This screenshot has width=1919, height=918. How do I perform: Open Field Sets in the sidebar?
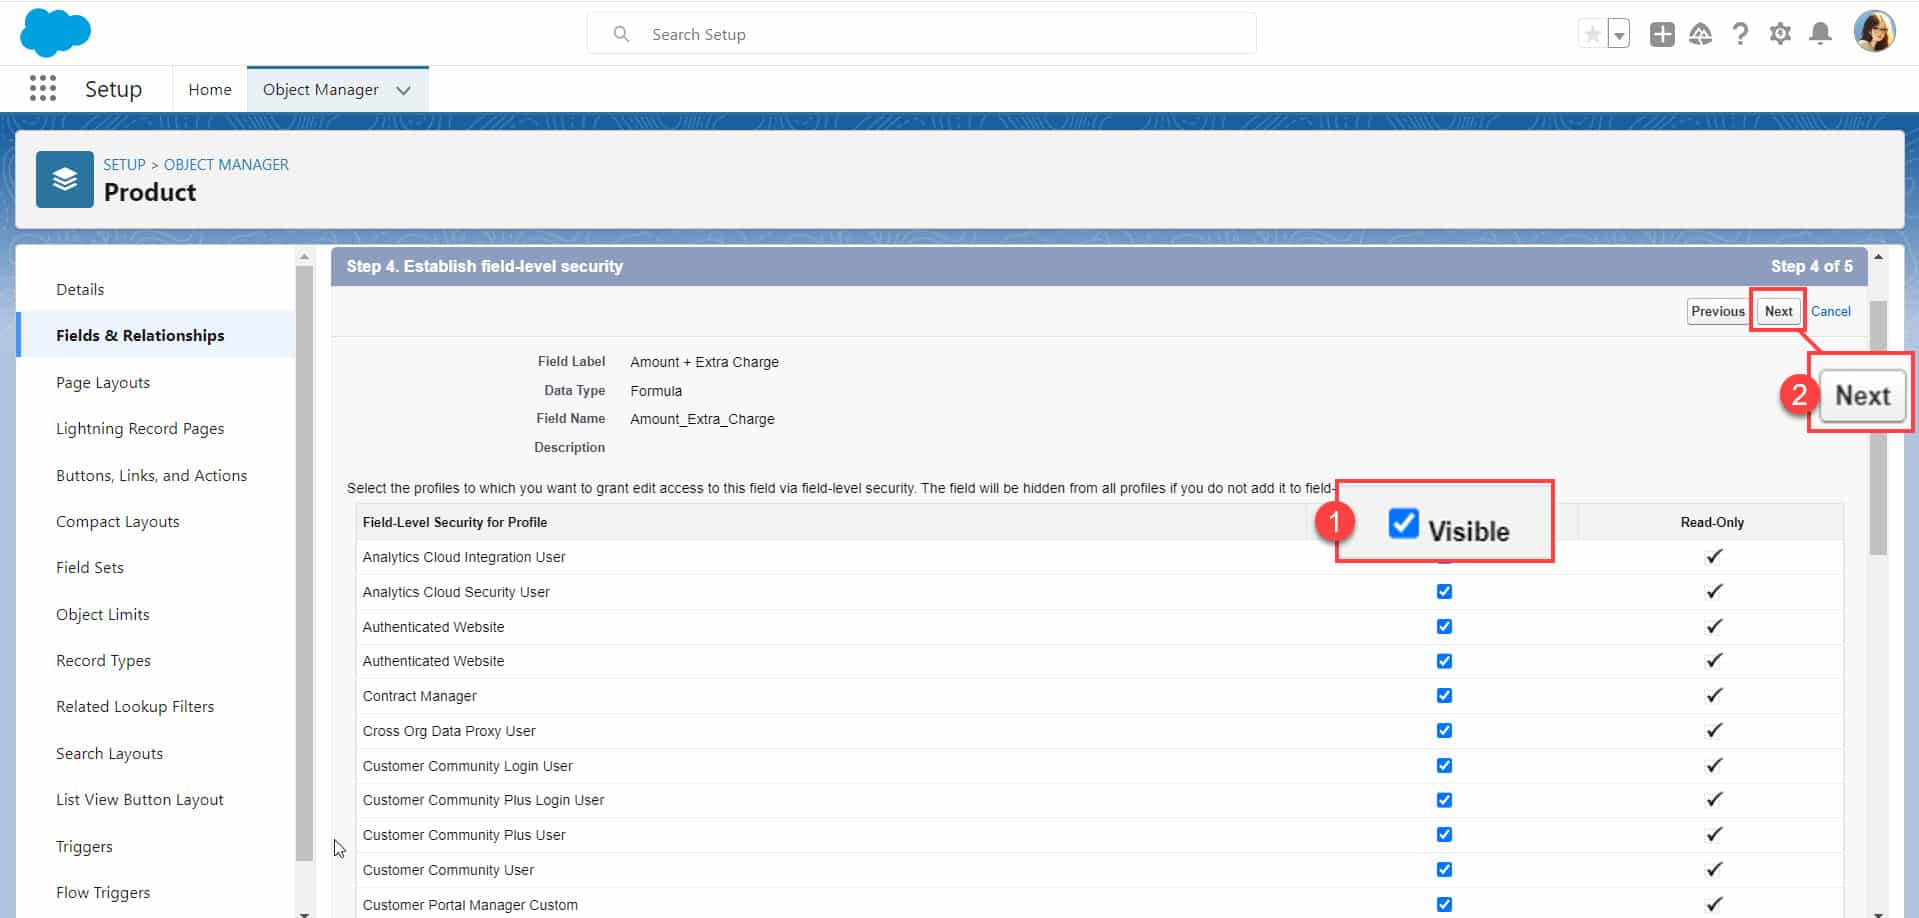(90, 567)
